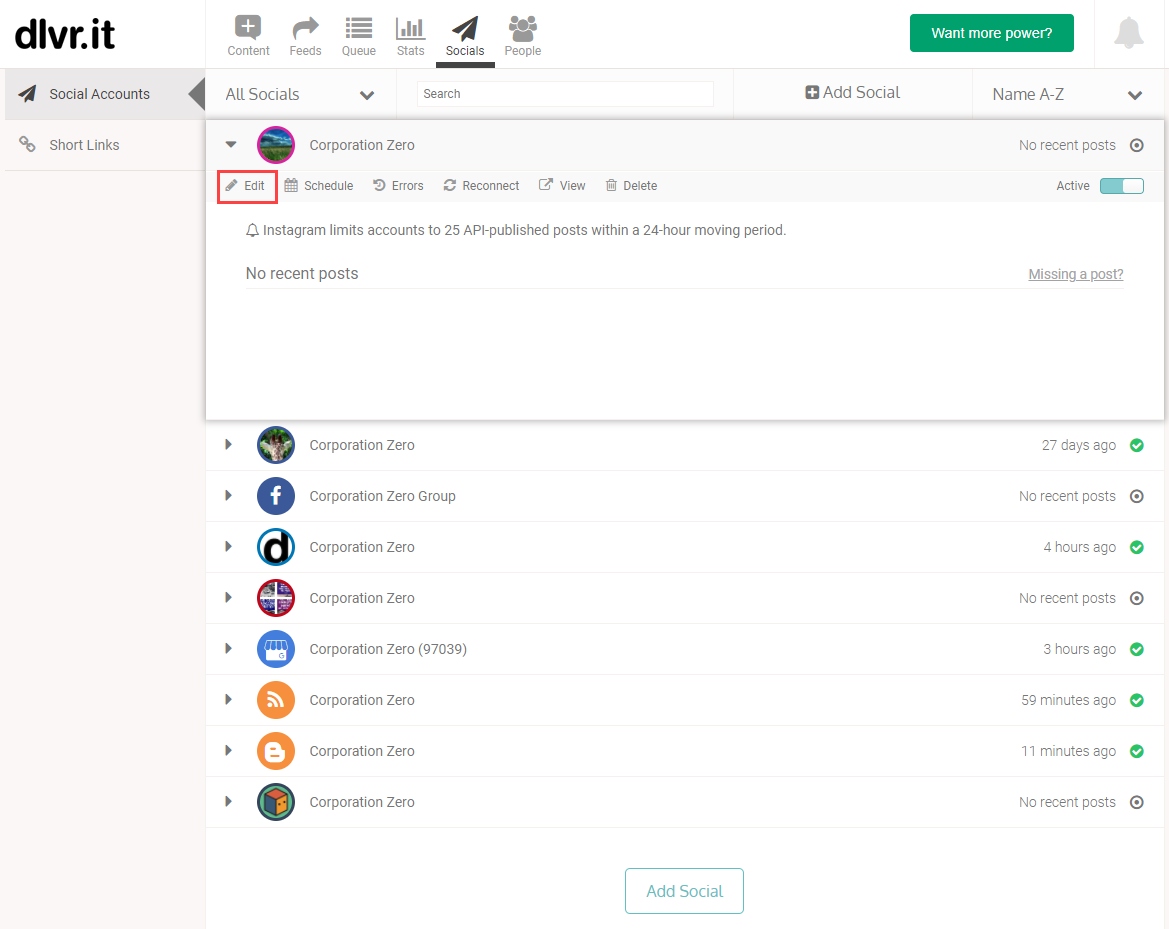Image resolution: width=1169 pixels, height=929 pixels.
Task: Click the Facebook icon for Corporation Zero Group
Action: [x=276, y=496]
